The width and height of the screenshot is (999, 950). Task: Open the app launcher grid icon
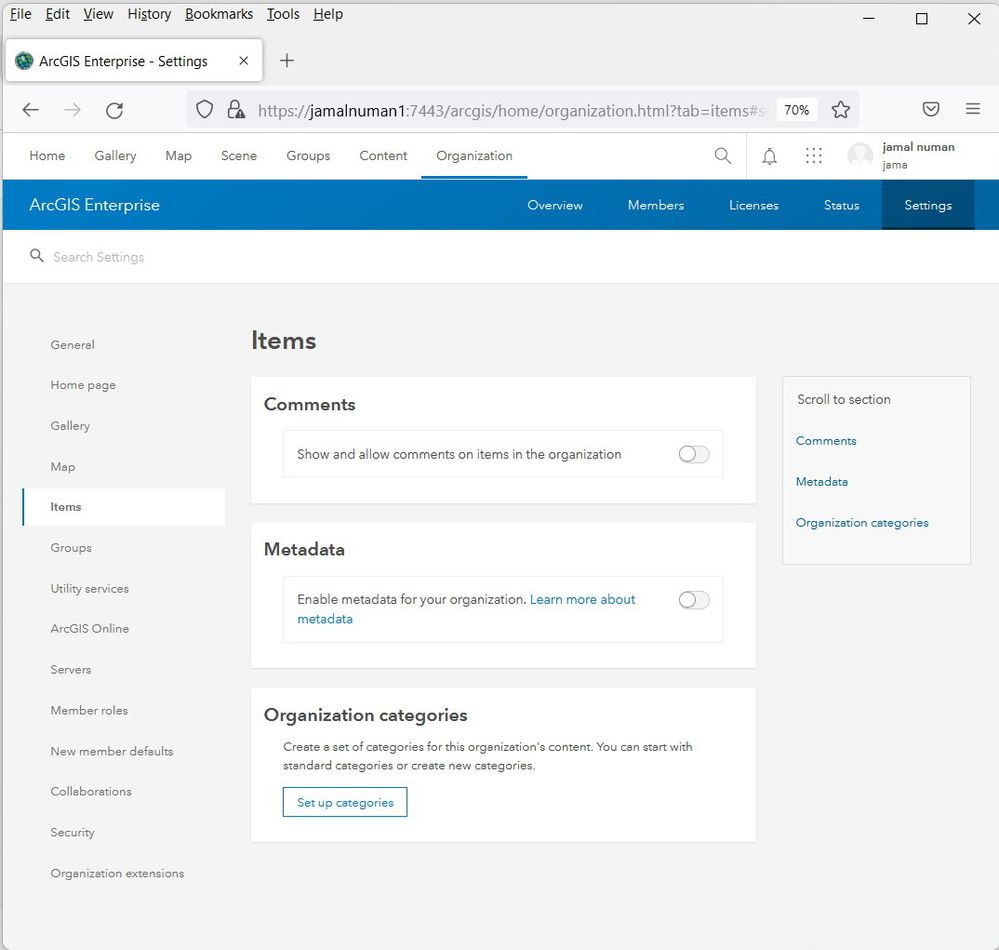pyautogui.click(x=814, y=155)
